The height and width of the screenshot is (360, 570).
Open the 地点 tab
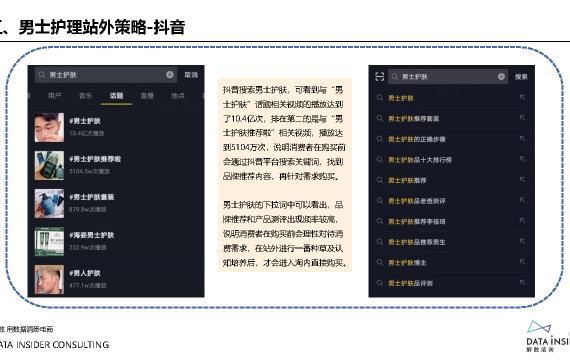178,96
